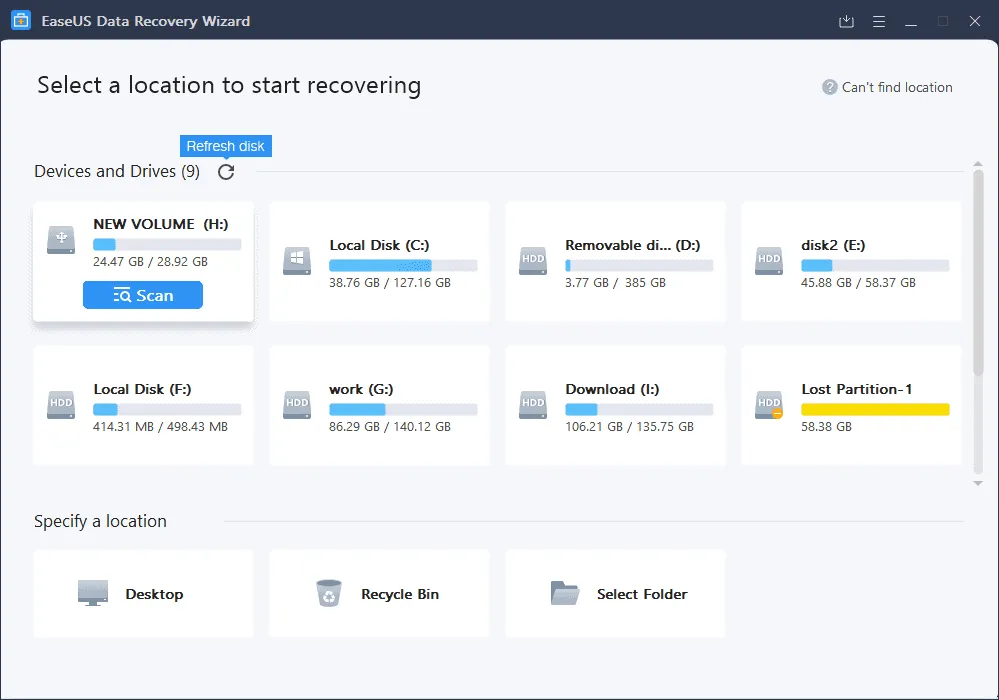Select the work (G:) drive tile
The image size is (999, 700).
(x=379, y=405)
